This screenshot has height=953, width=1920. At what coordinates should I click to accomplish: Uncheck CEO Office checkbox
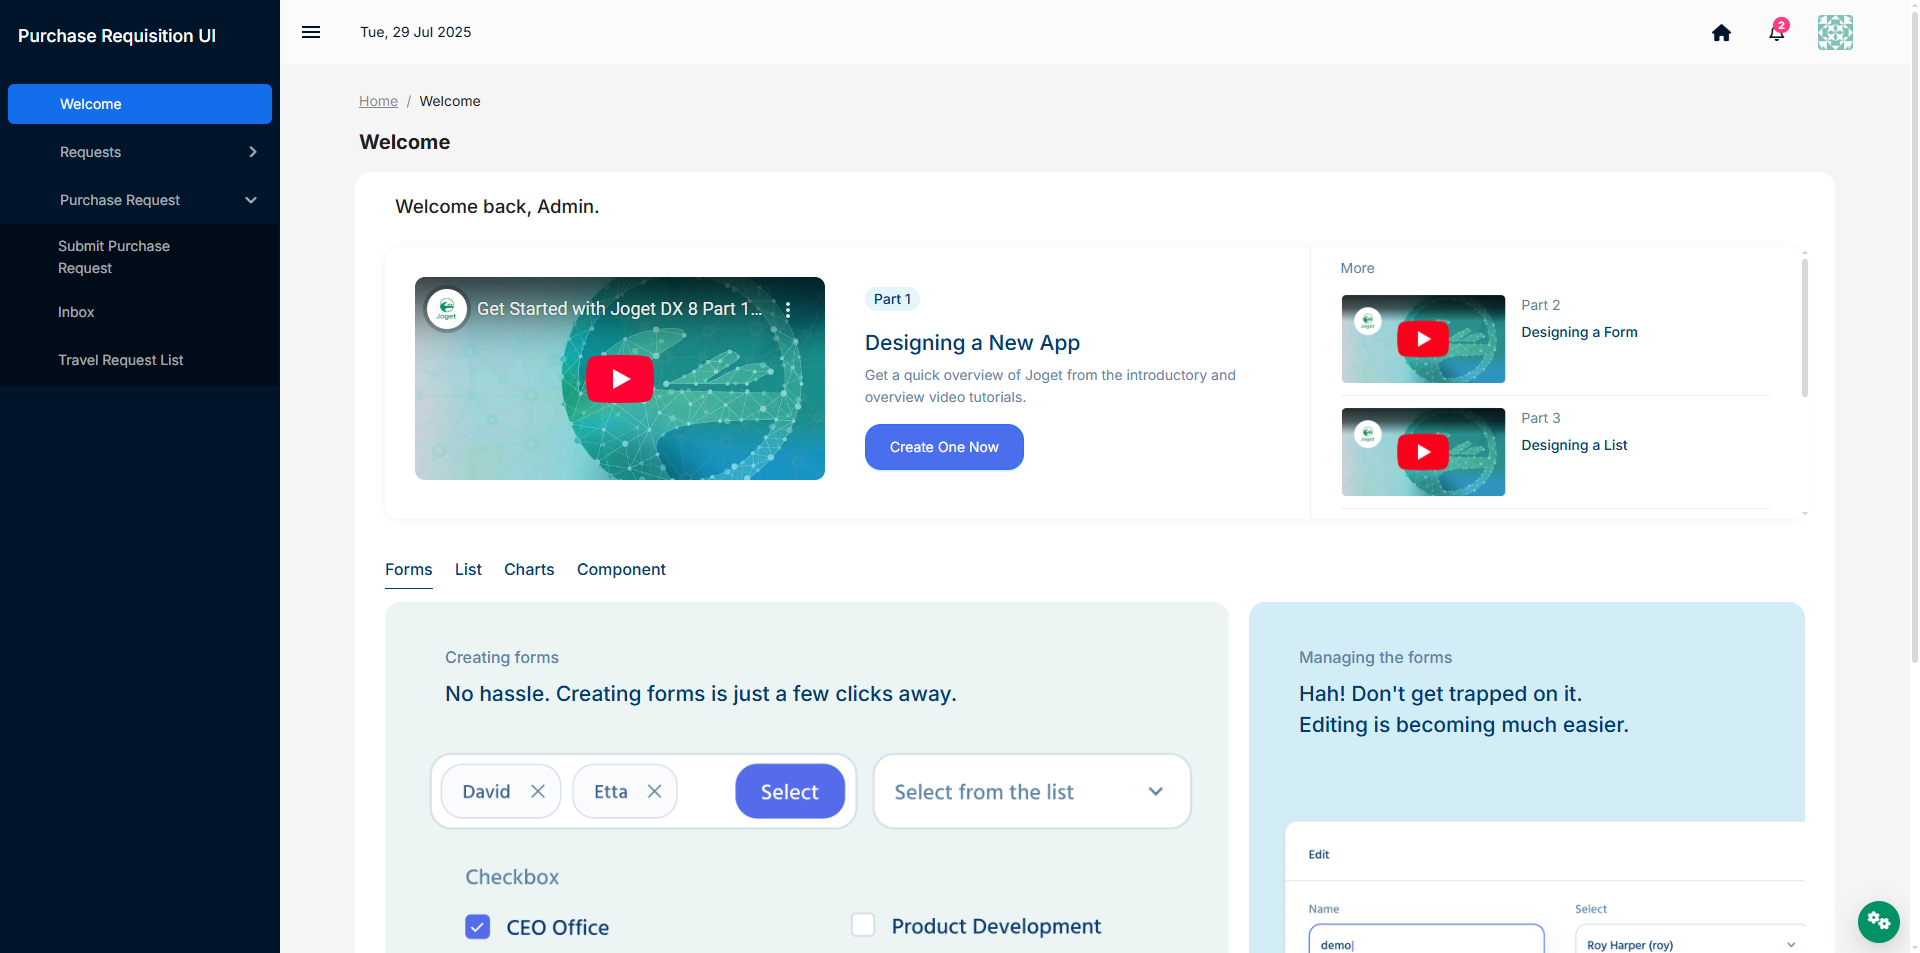click(478, 927)
